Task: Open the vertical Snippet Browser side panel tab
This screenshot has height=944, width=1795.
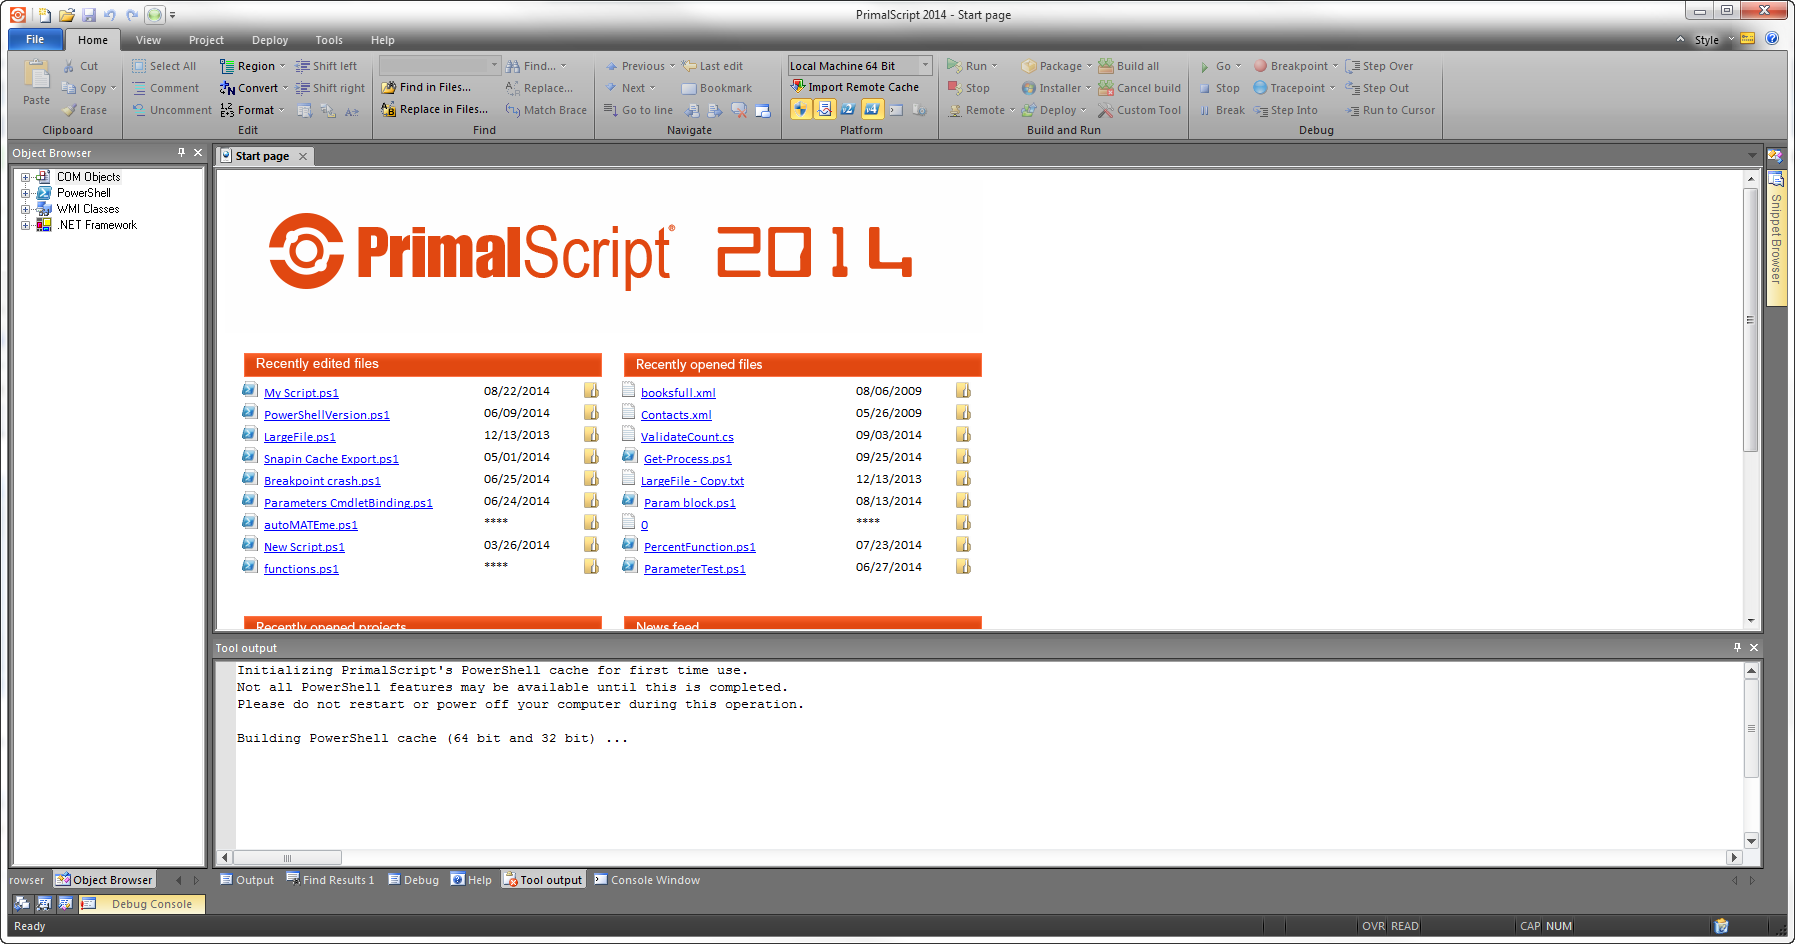Action: pyautogui.click(x=1776, y=238)
